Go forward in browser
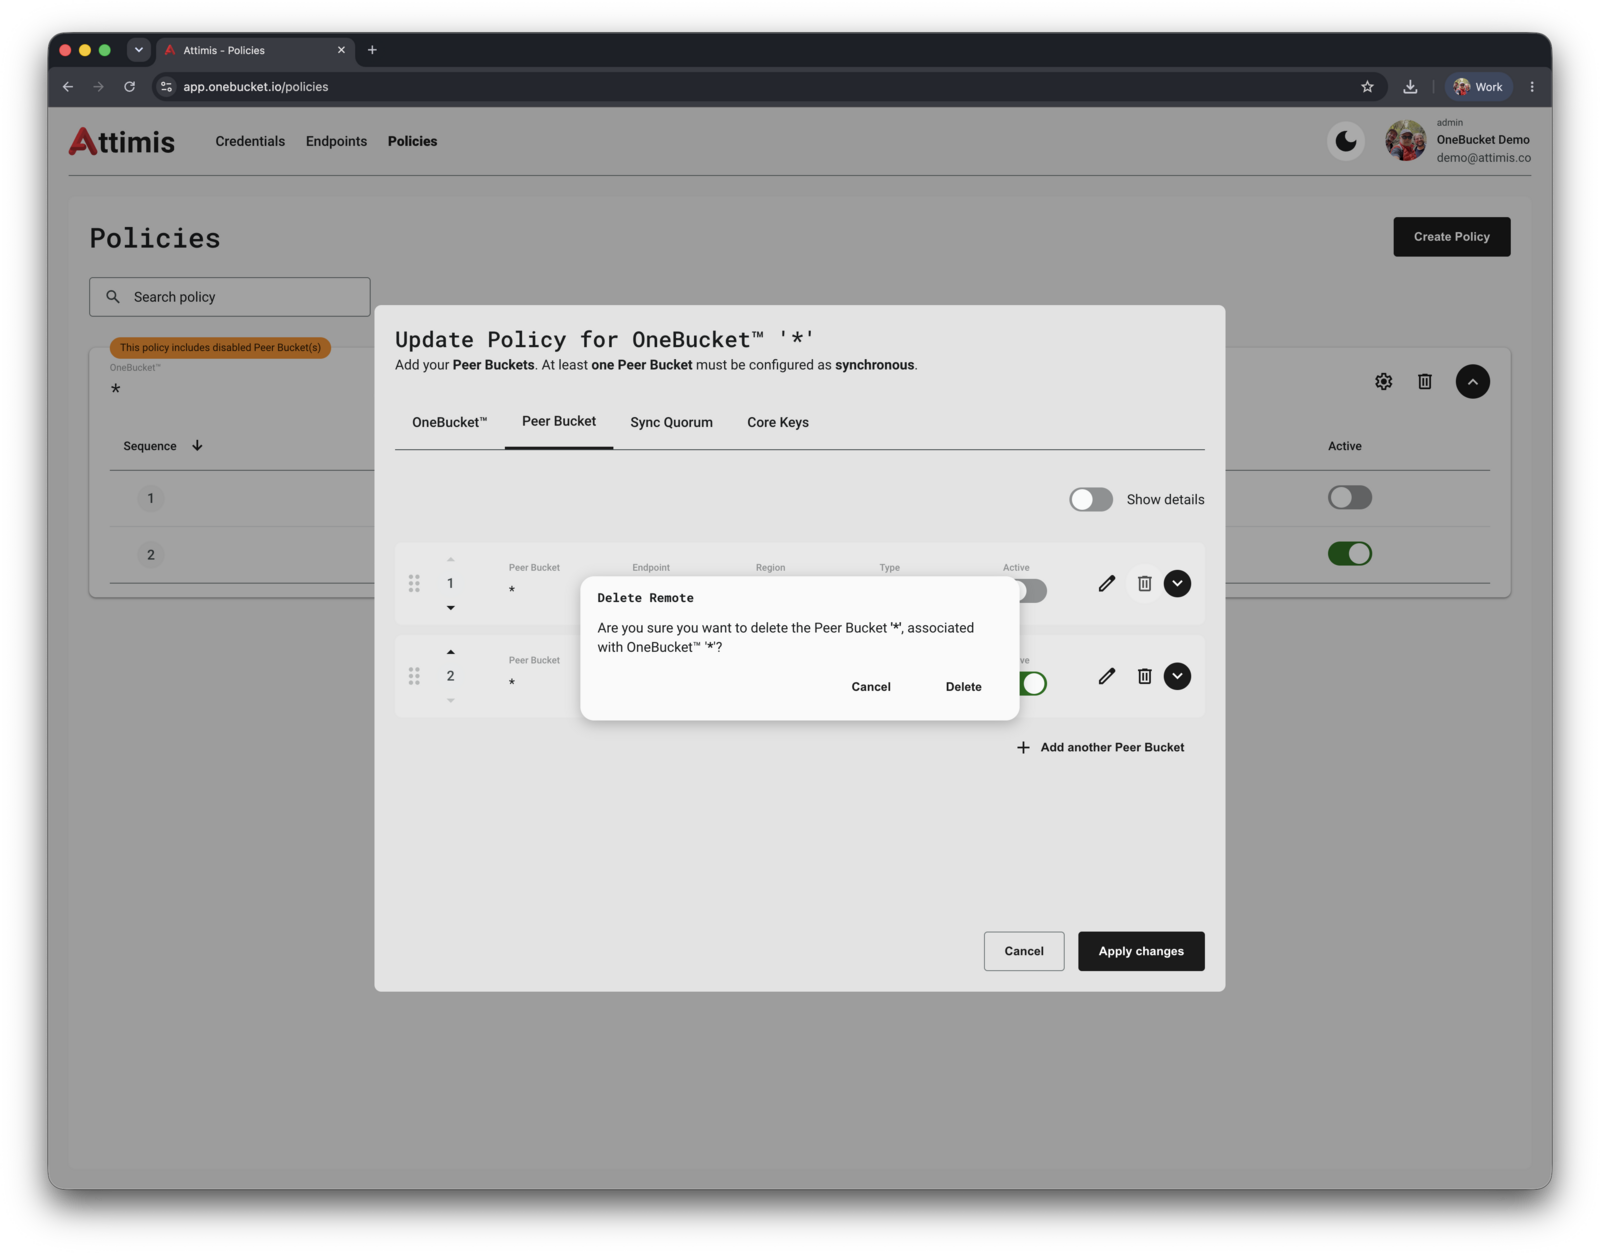This screenshot has height=1253, width=1600. click(98, 87)
